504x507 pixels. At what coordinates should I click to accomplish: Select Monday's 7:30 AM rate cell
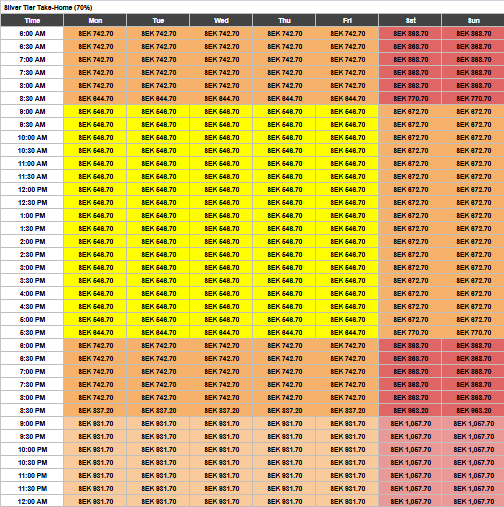click(x=95, y=73)
